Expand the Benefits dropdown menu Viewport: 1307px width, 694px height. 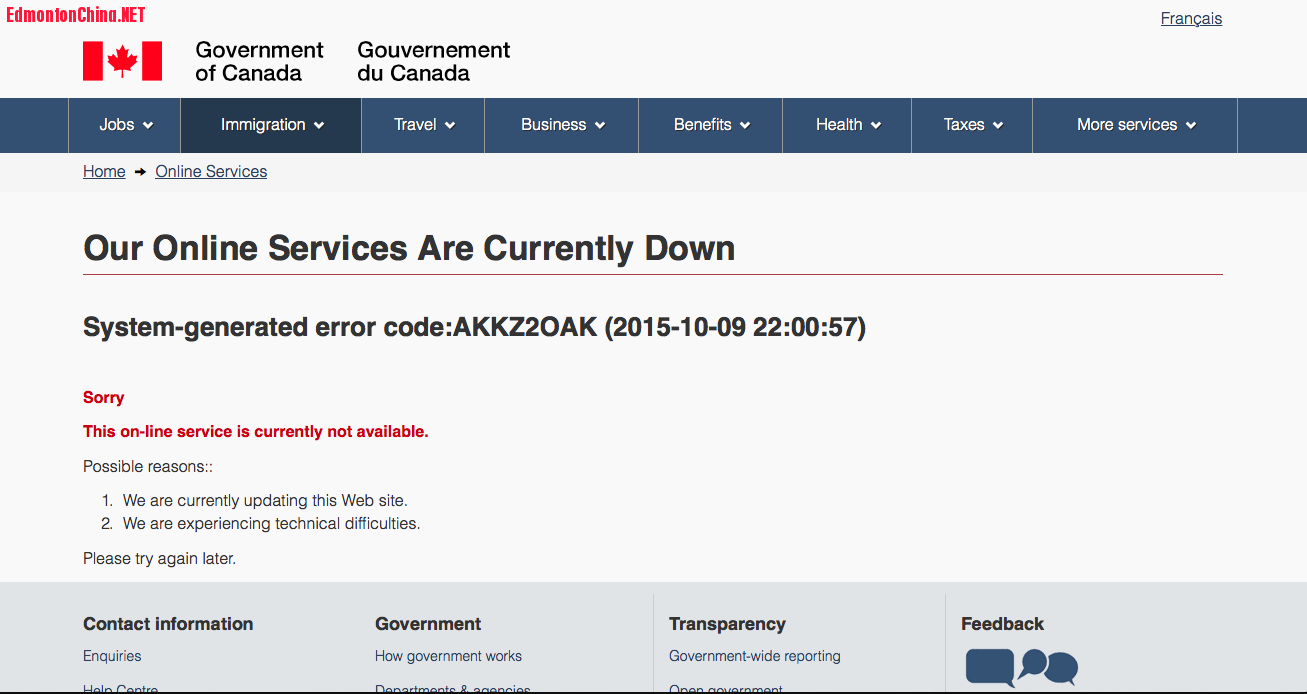tap(710, 125)
